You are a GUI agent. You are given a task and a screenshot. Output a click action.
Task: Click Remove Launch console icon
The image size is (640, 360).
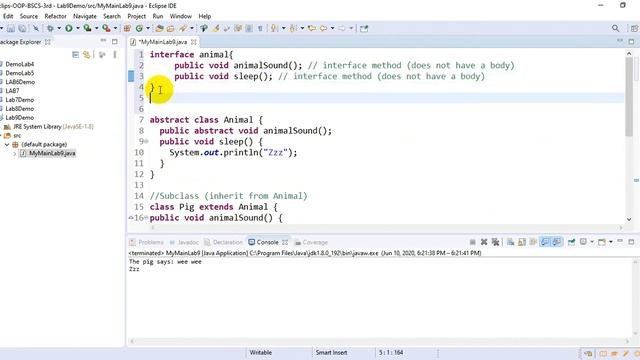484,242
